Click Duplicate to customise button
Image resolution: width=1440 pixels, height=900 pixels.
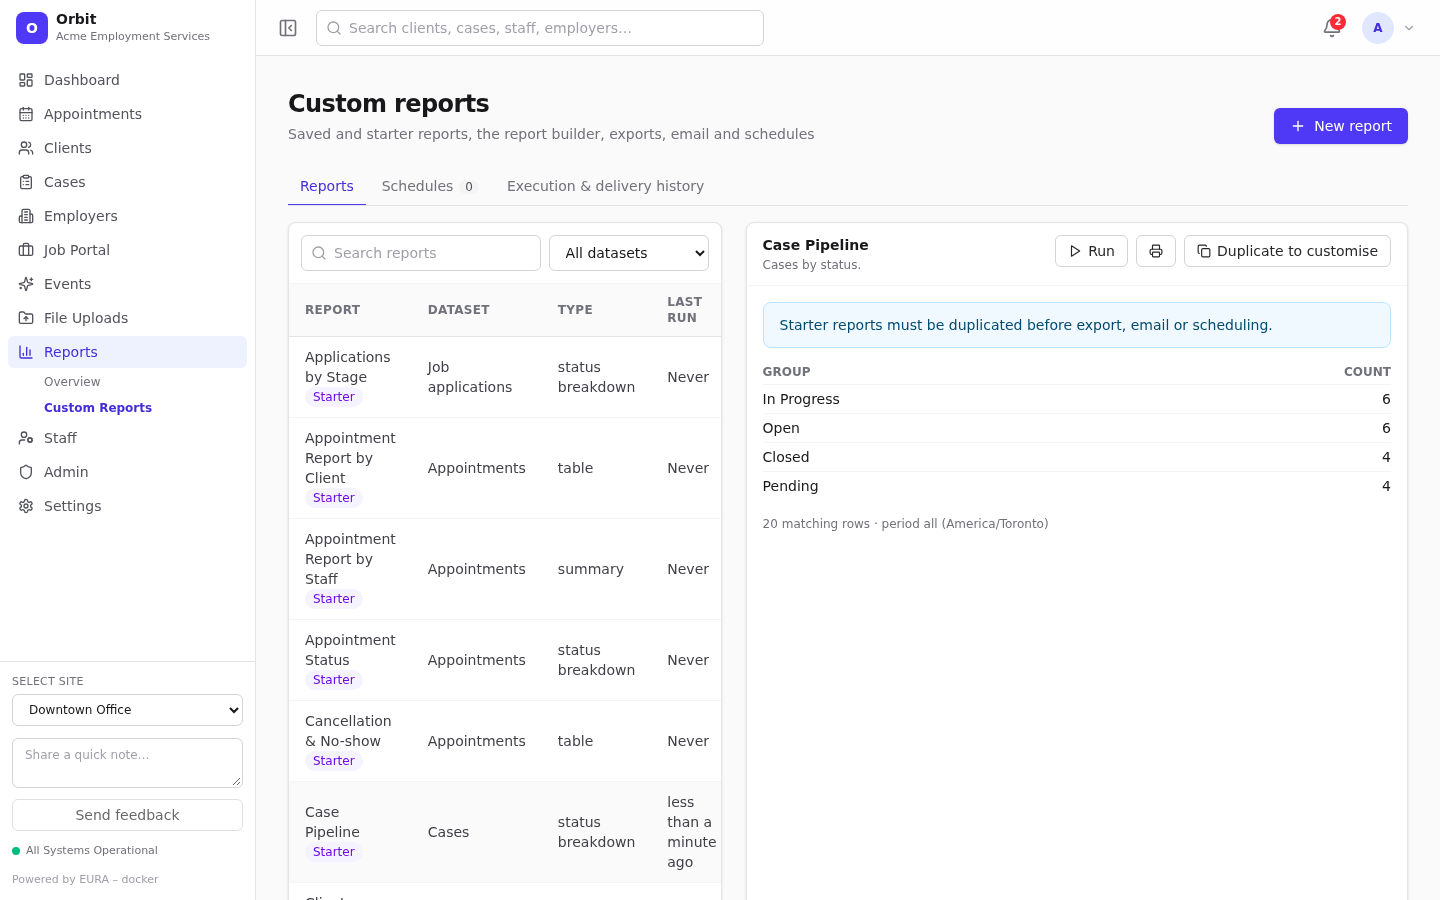point(1287,251)
